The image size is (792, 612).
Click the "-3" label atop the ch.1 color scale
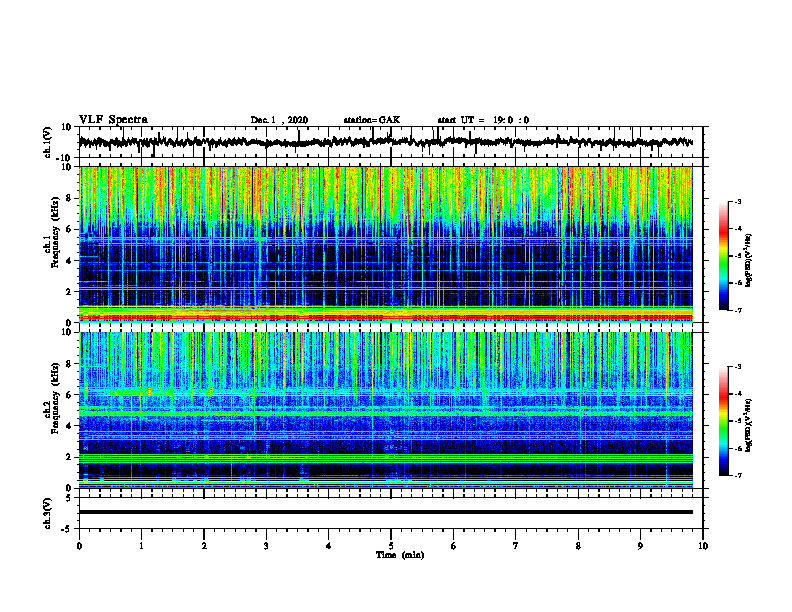pos(737,201)
